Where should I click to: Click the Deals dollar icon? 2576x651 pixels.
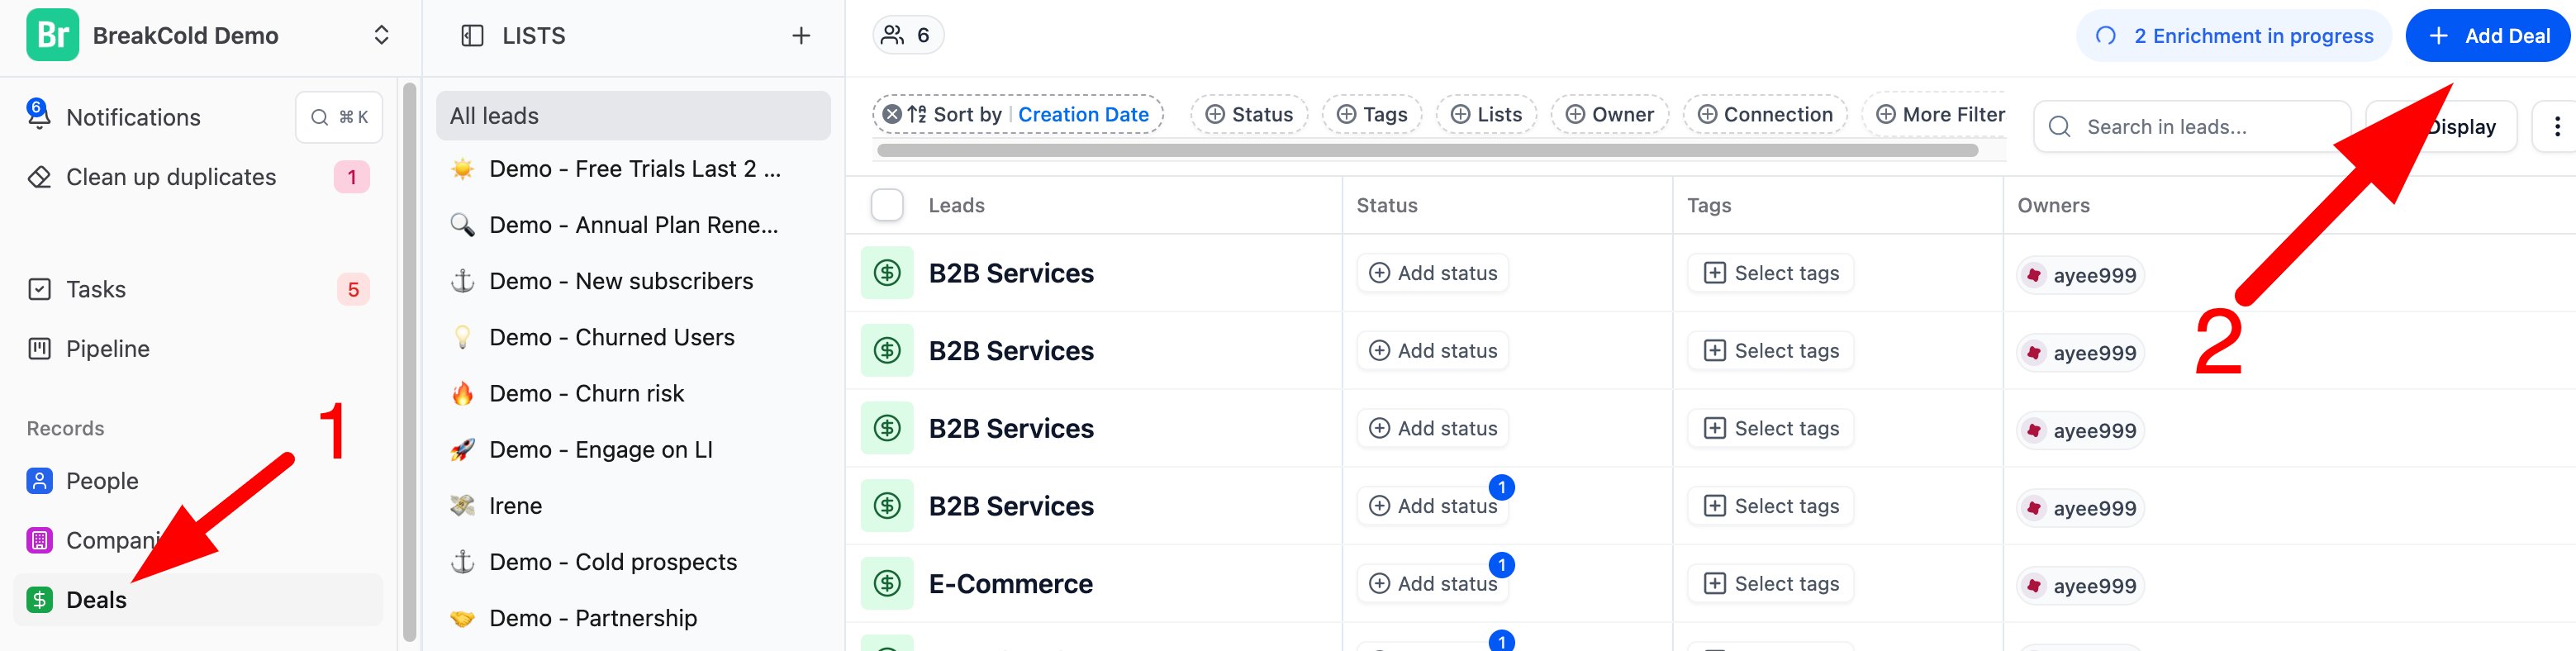39,600
